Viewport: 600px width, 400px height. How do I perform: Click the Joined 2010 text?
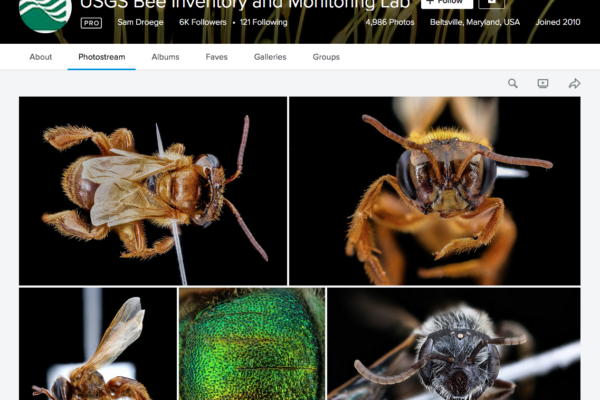[558, 22]
